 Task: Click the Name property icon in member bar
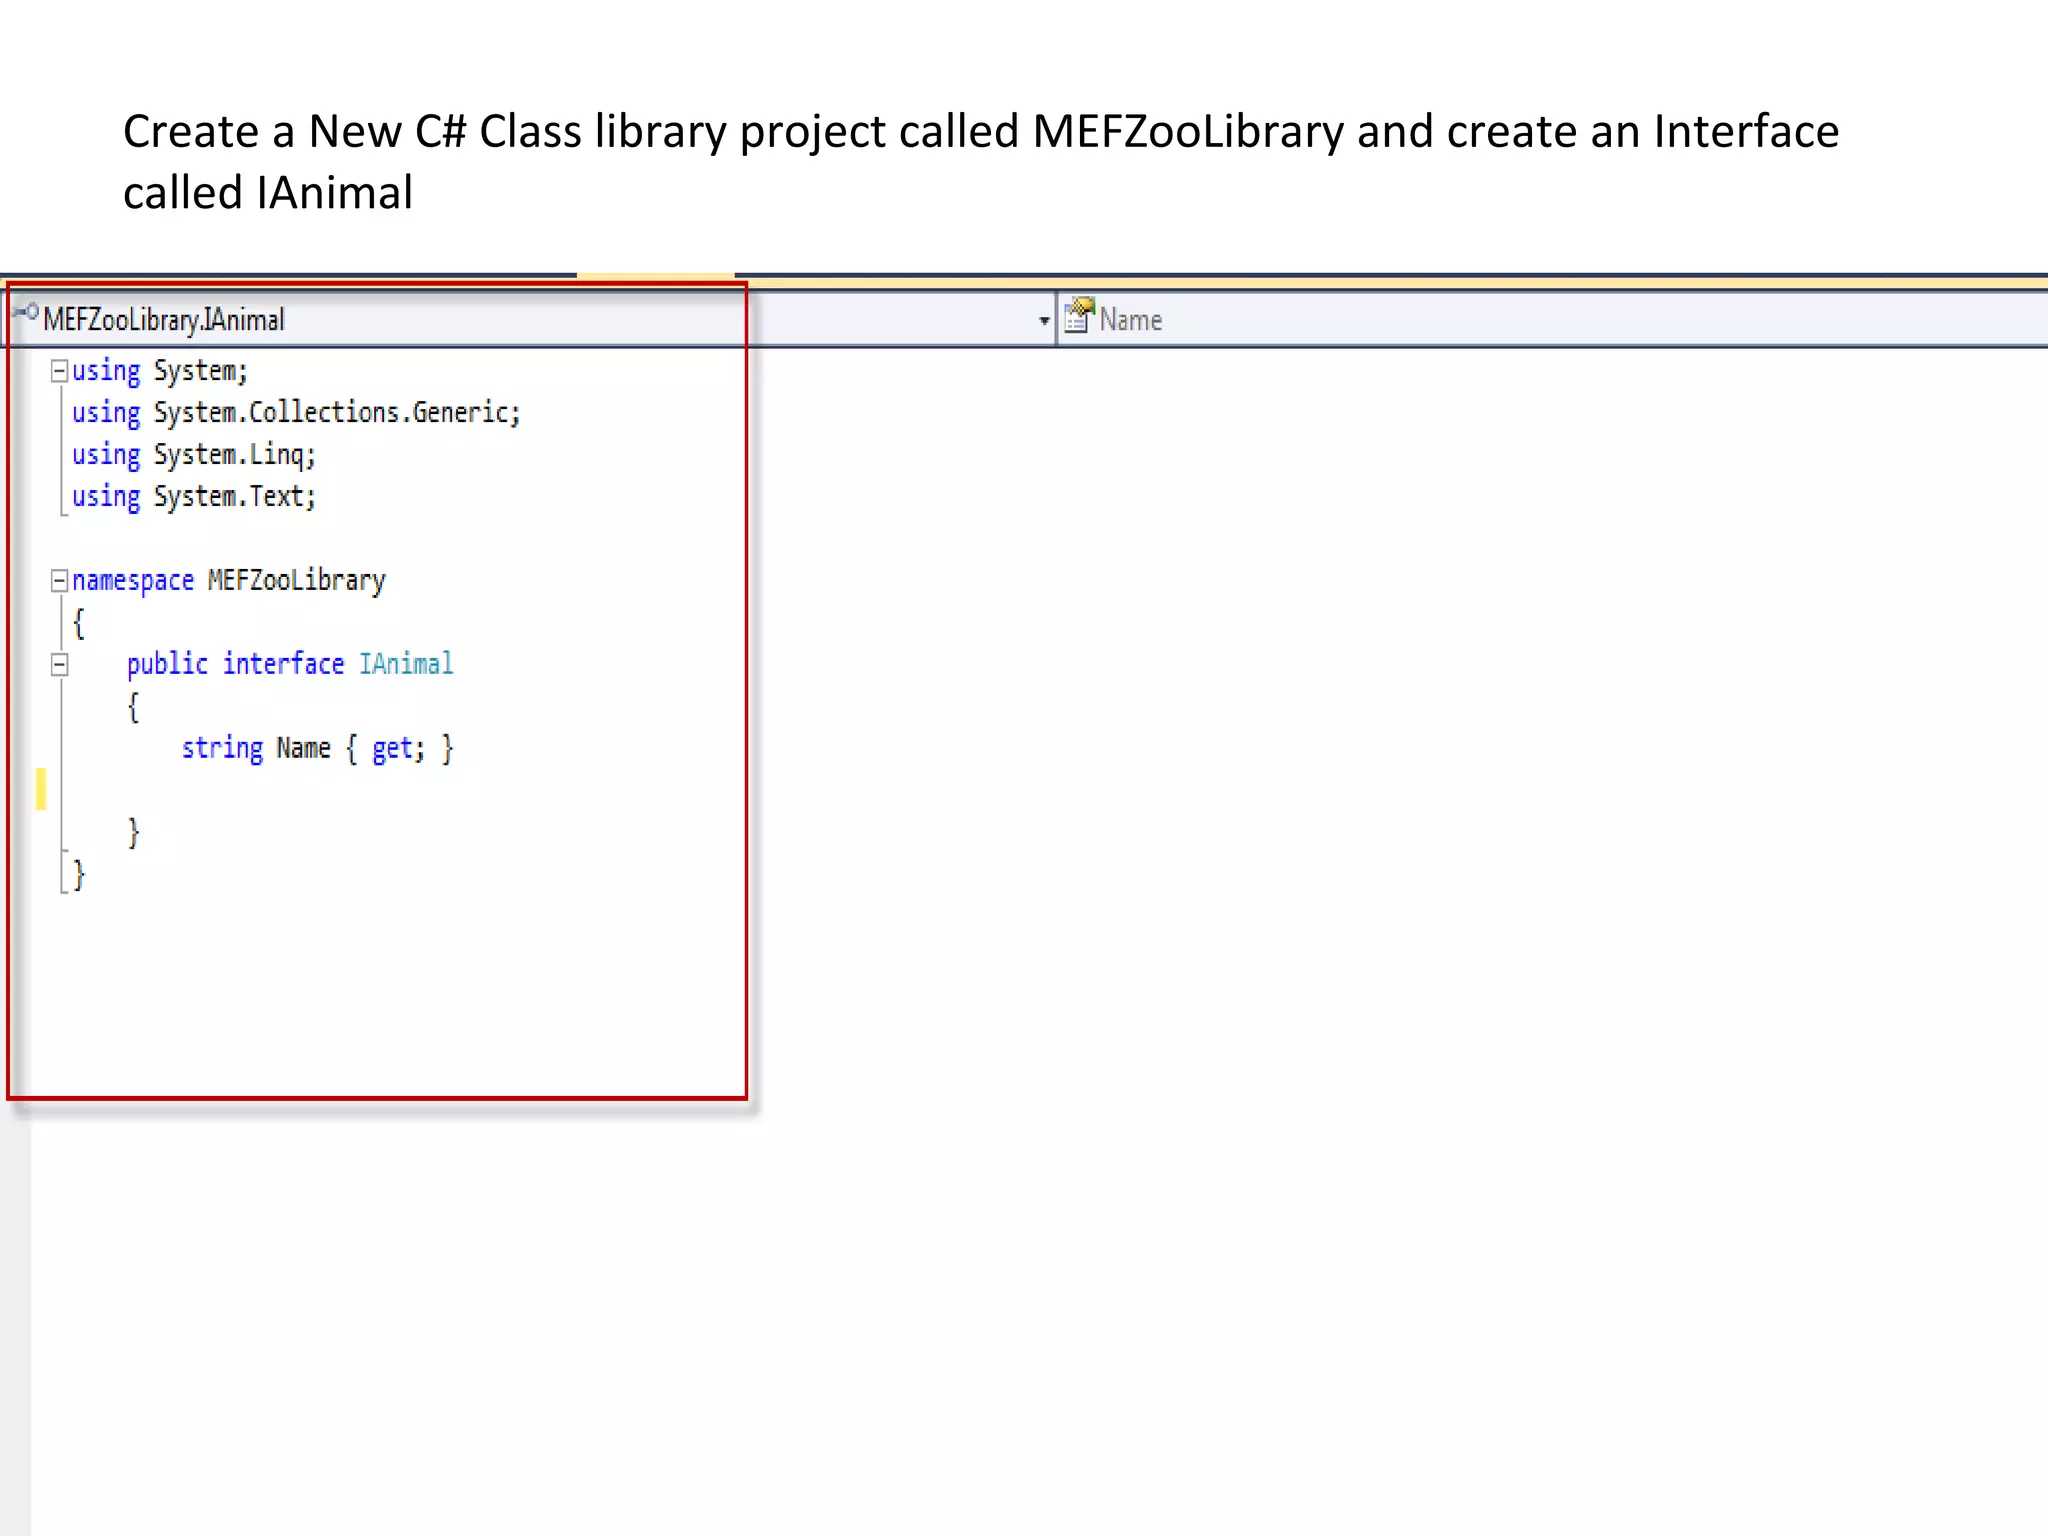1078,316
